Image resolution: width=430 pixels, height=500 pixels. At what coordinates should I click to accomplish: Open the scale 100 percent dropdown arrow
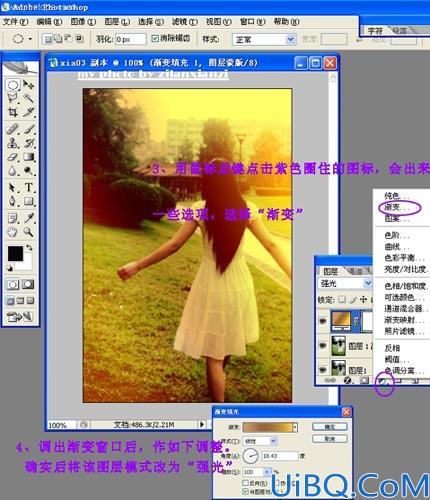pos(267,472)
